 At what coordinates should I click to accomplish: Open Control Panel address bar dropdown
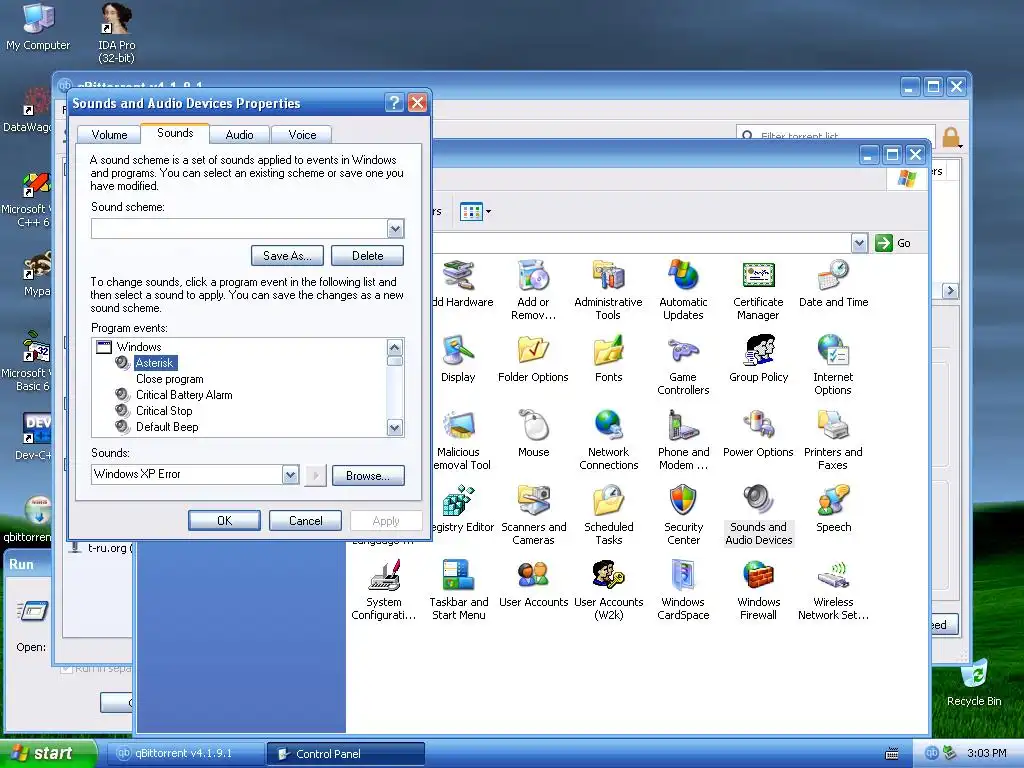click(859, 243)
